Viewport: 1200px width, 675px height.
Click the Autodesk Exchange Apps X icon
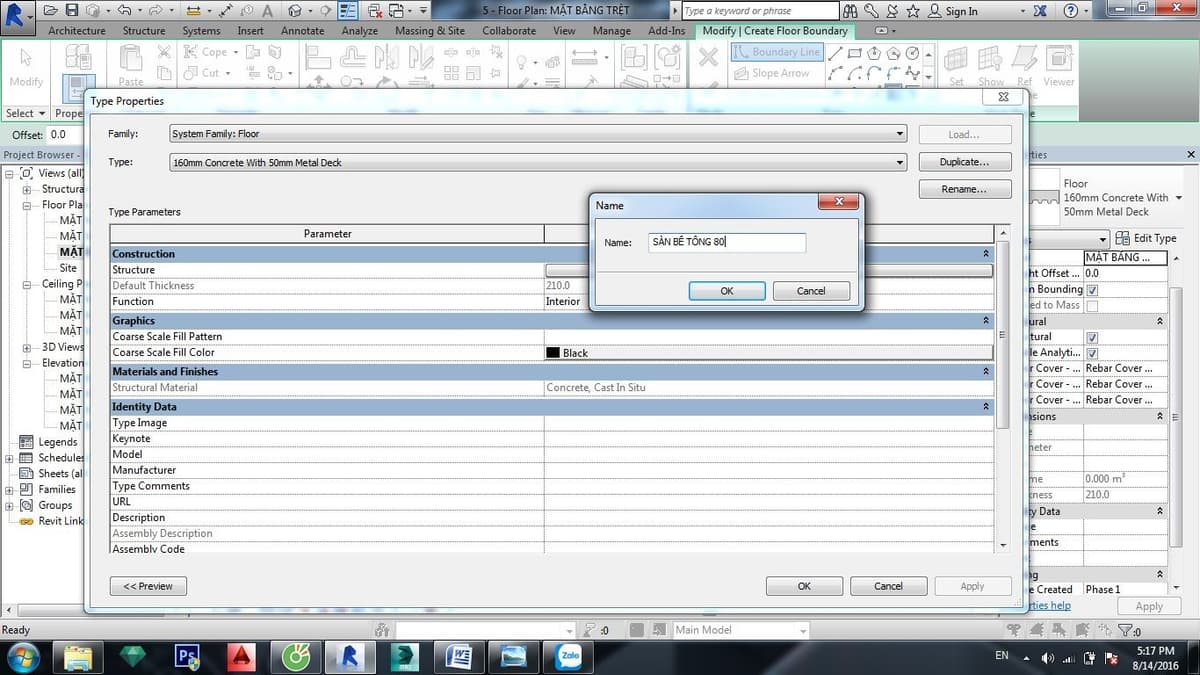click(1041, 11)
